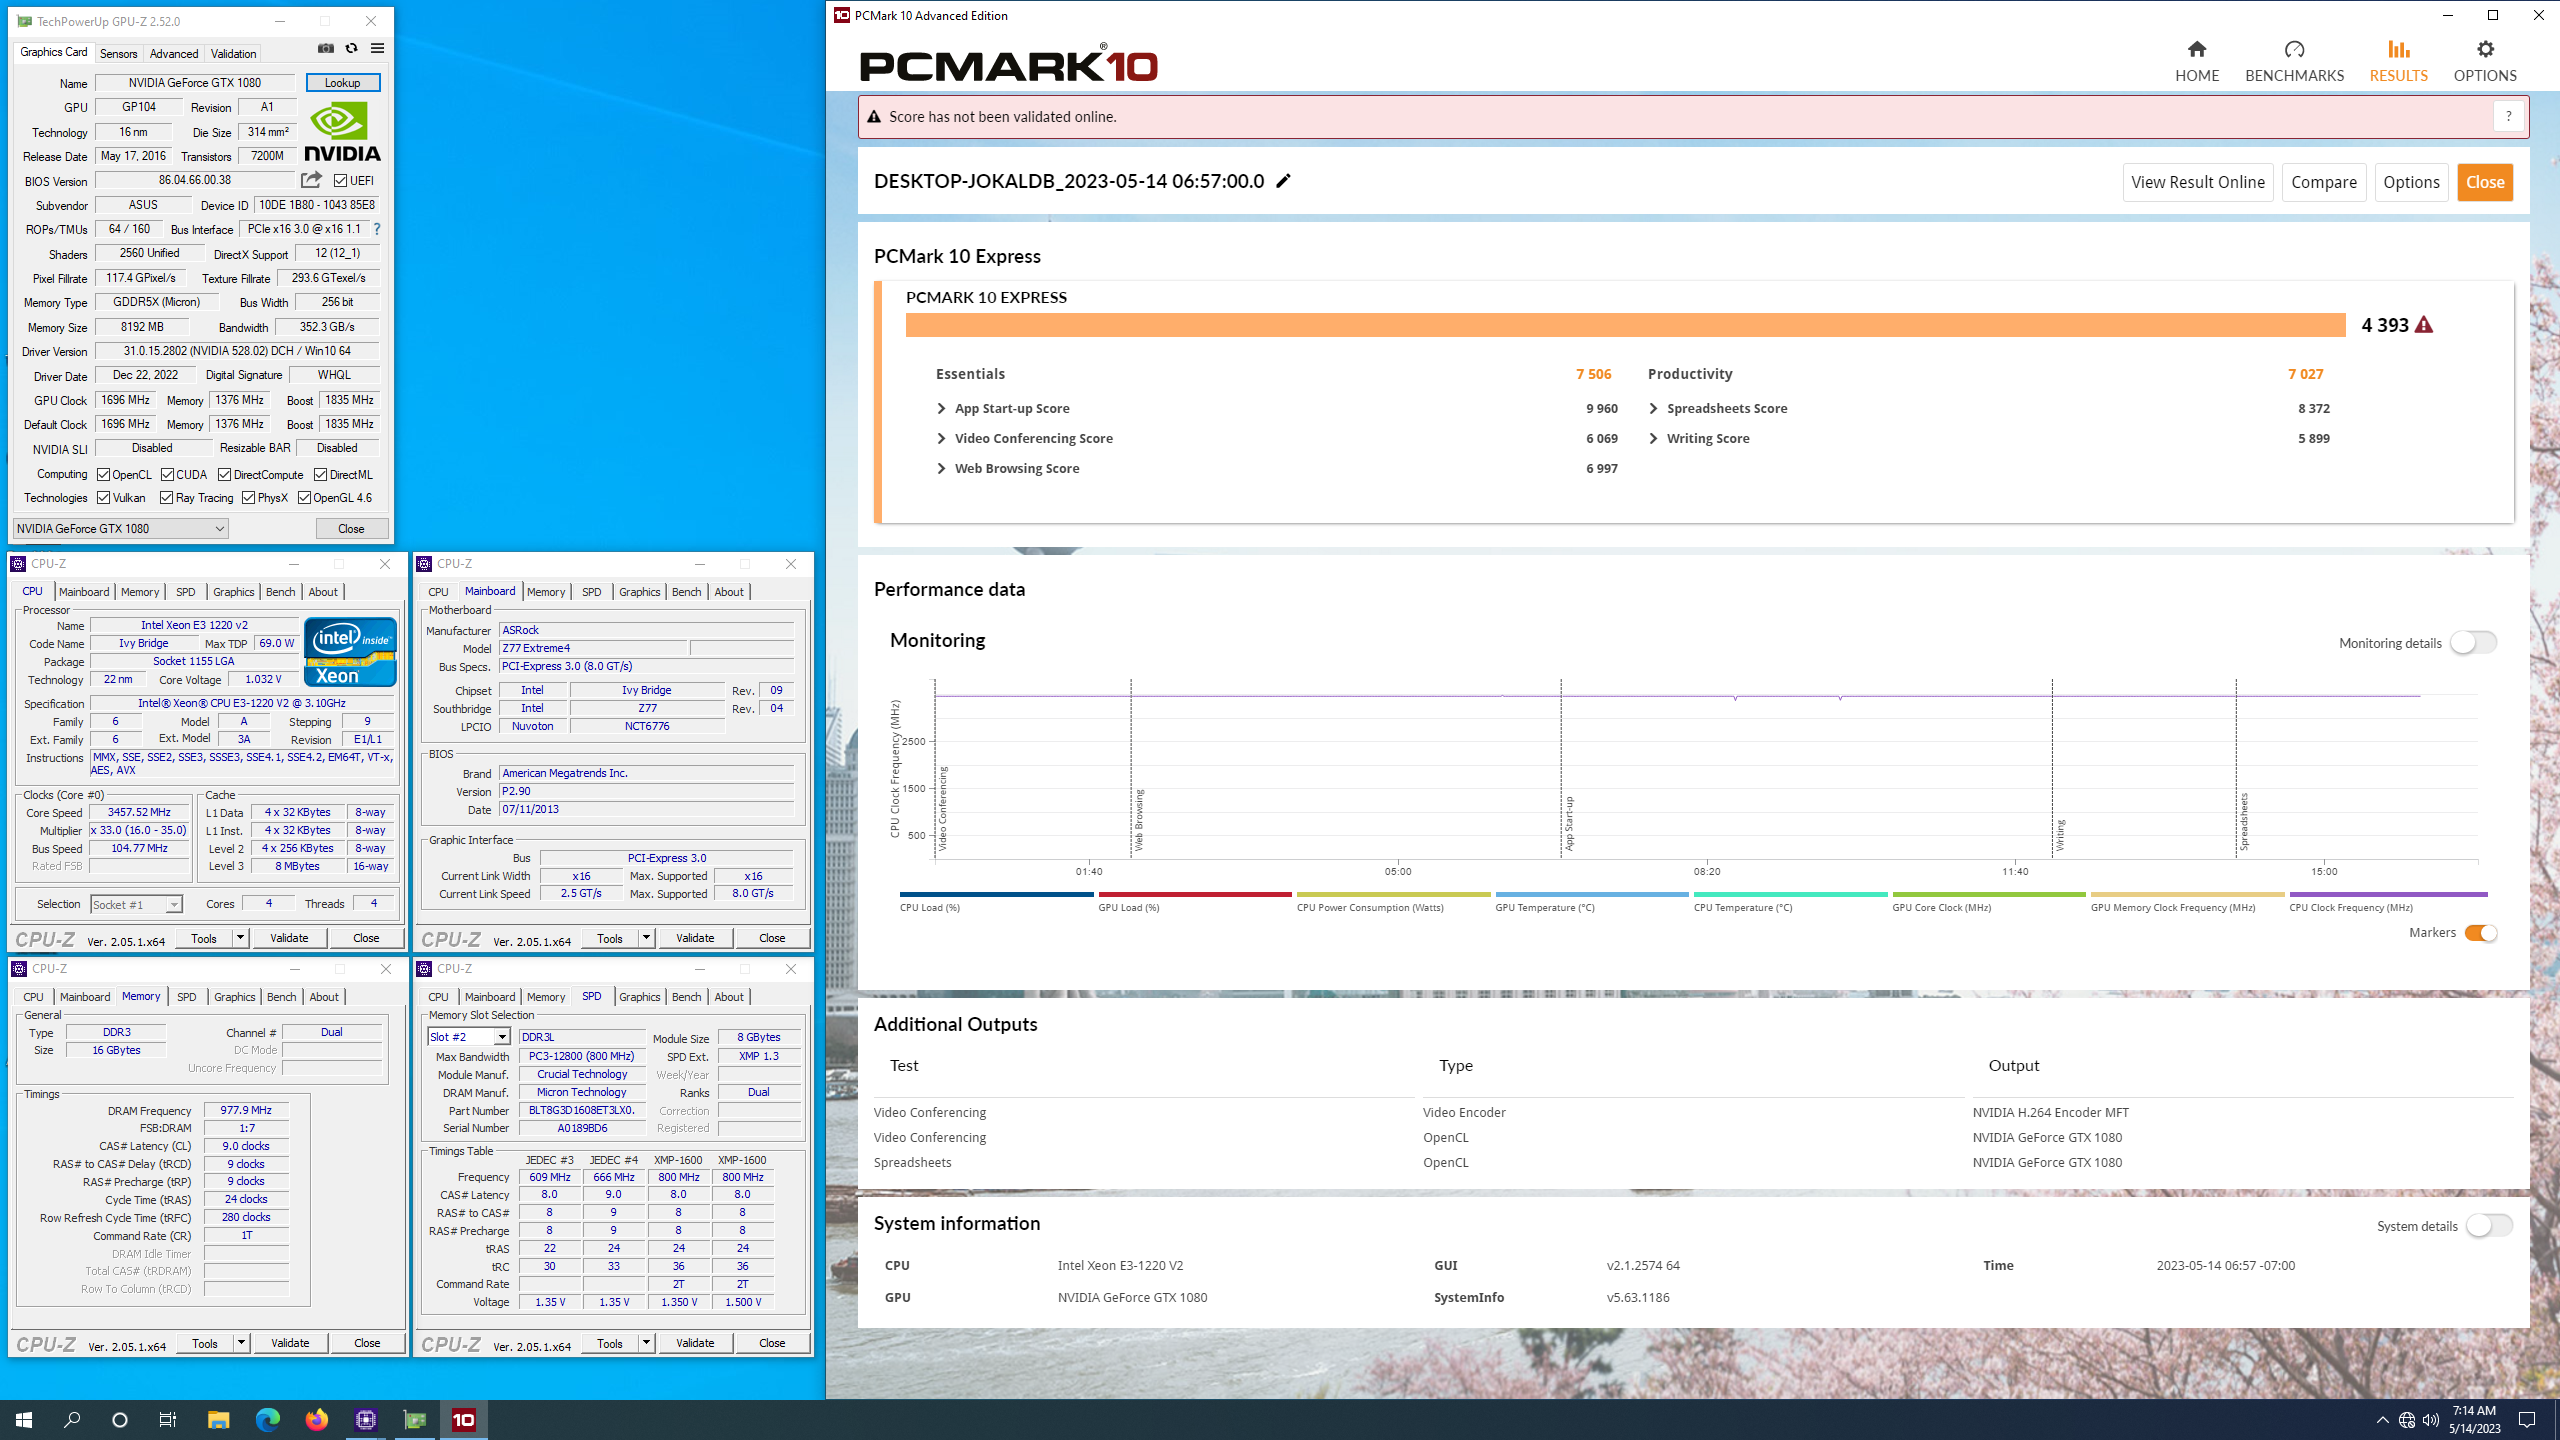Launch Microsoft Edge from taskbar
The height and width of the screenshot is (1440, 2560).
click(267, 1420)
